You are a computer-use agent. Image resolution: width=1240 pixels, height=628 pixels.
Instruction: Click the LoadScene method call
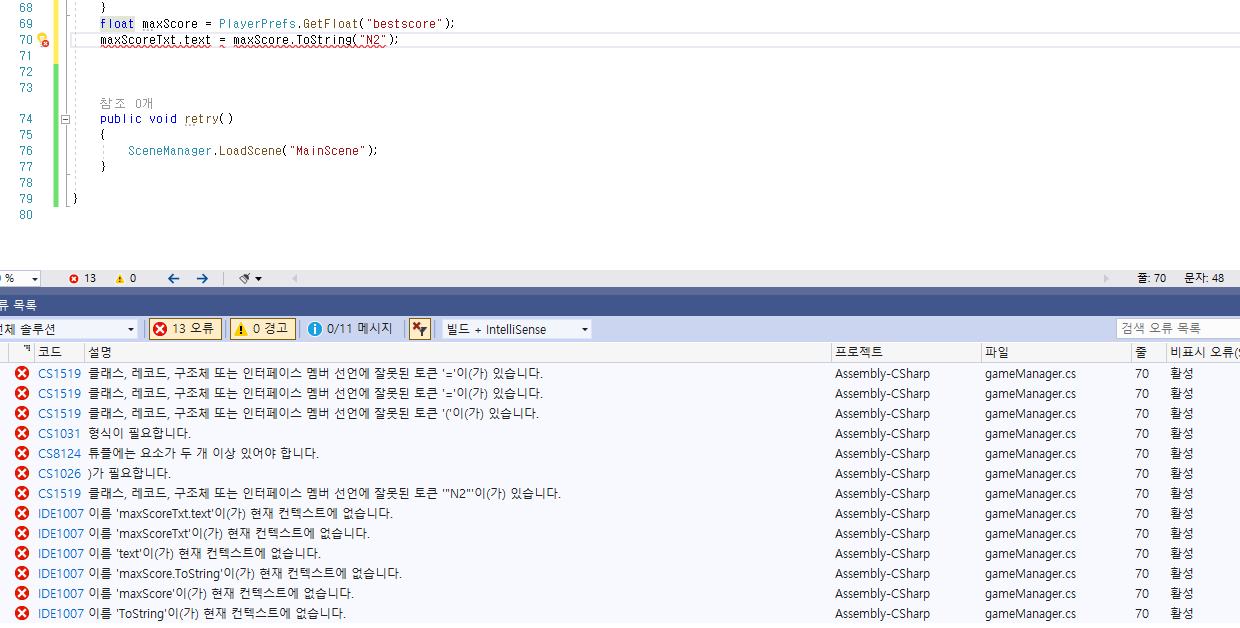pos(249,151)
